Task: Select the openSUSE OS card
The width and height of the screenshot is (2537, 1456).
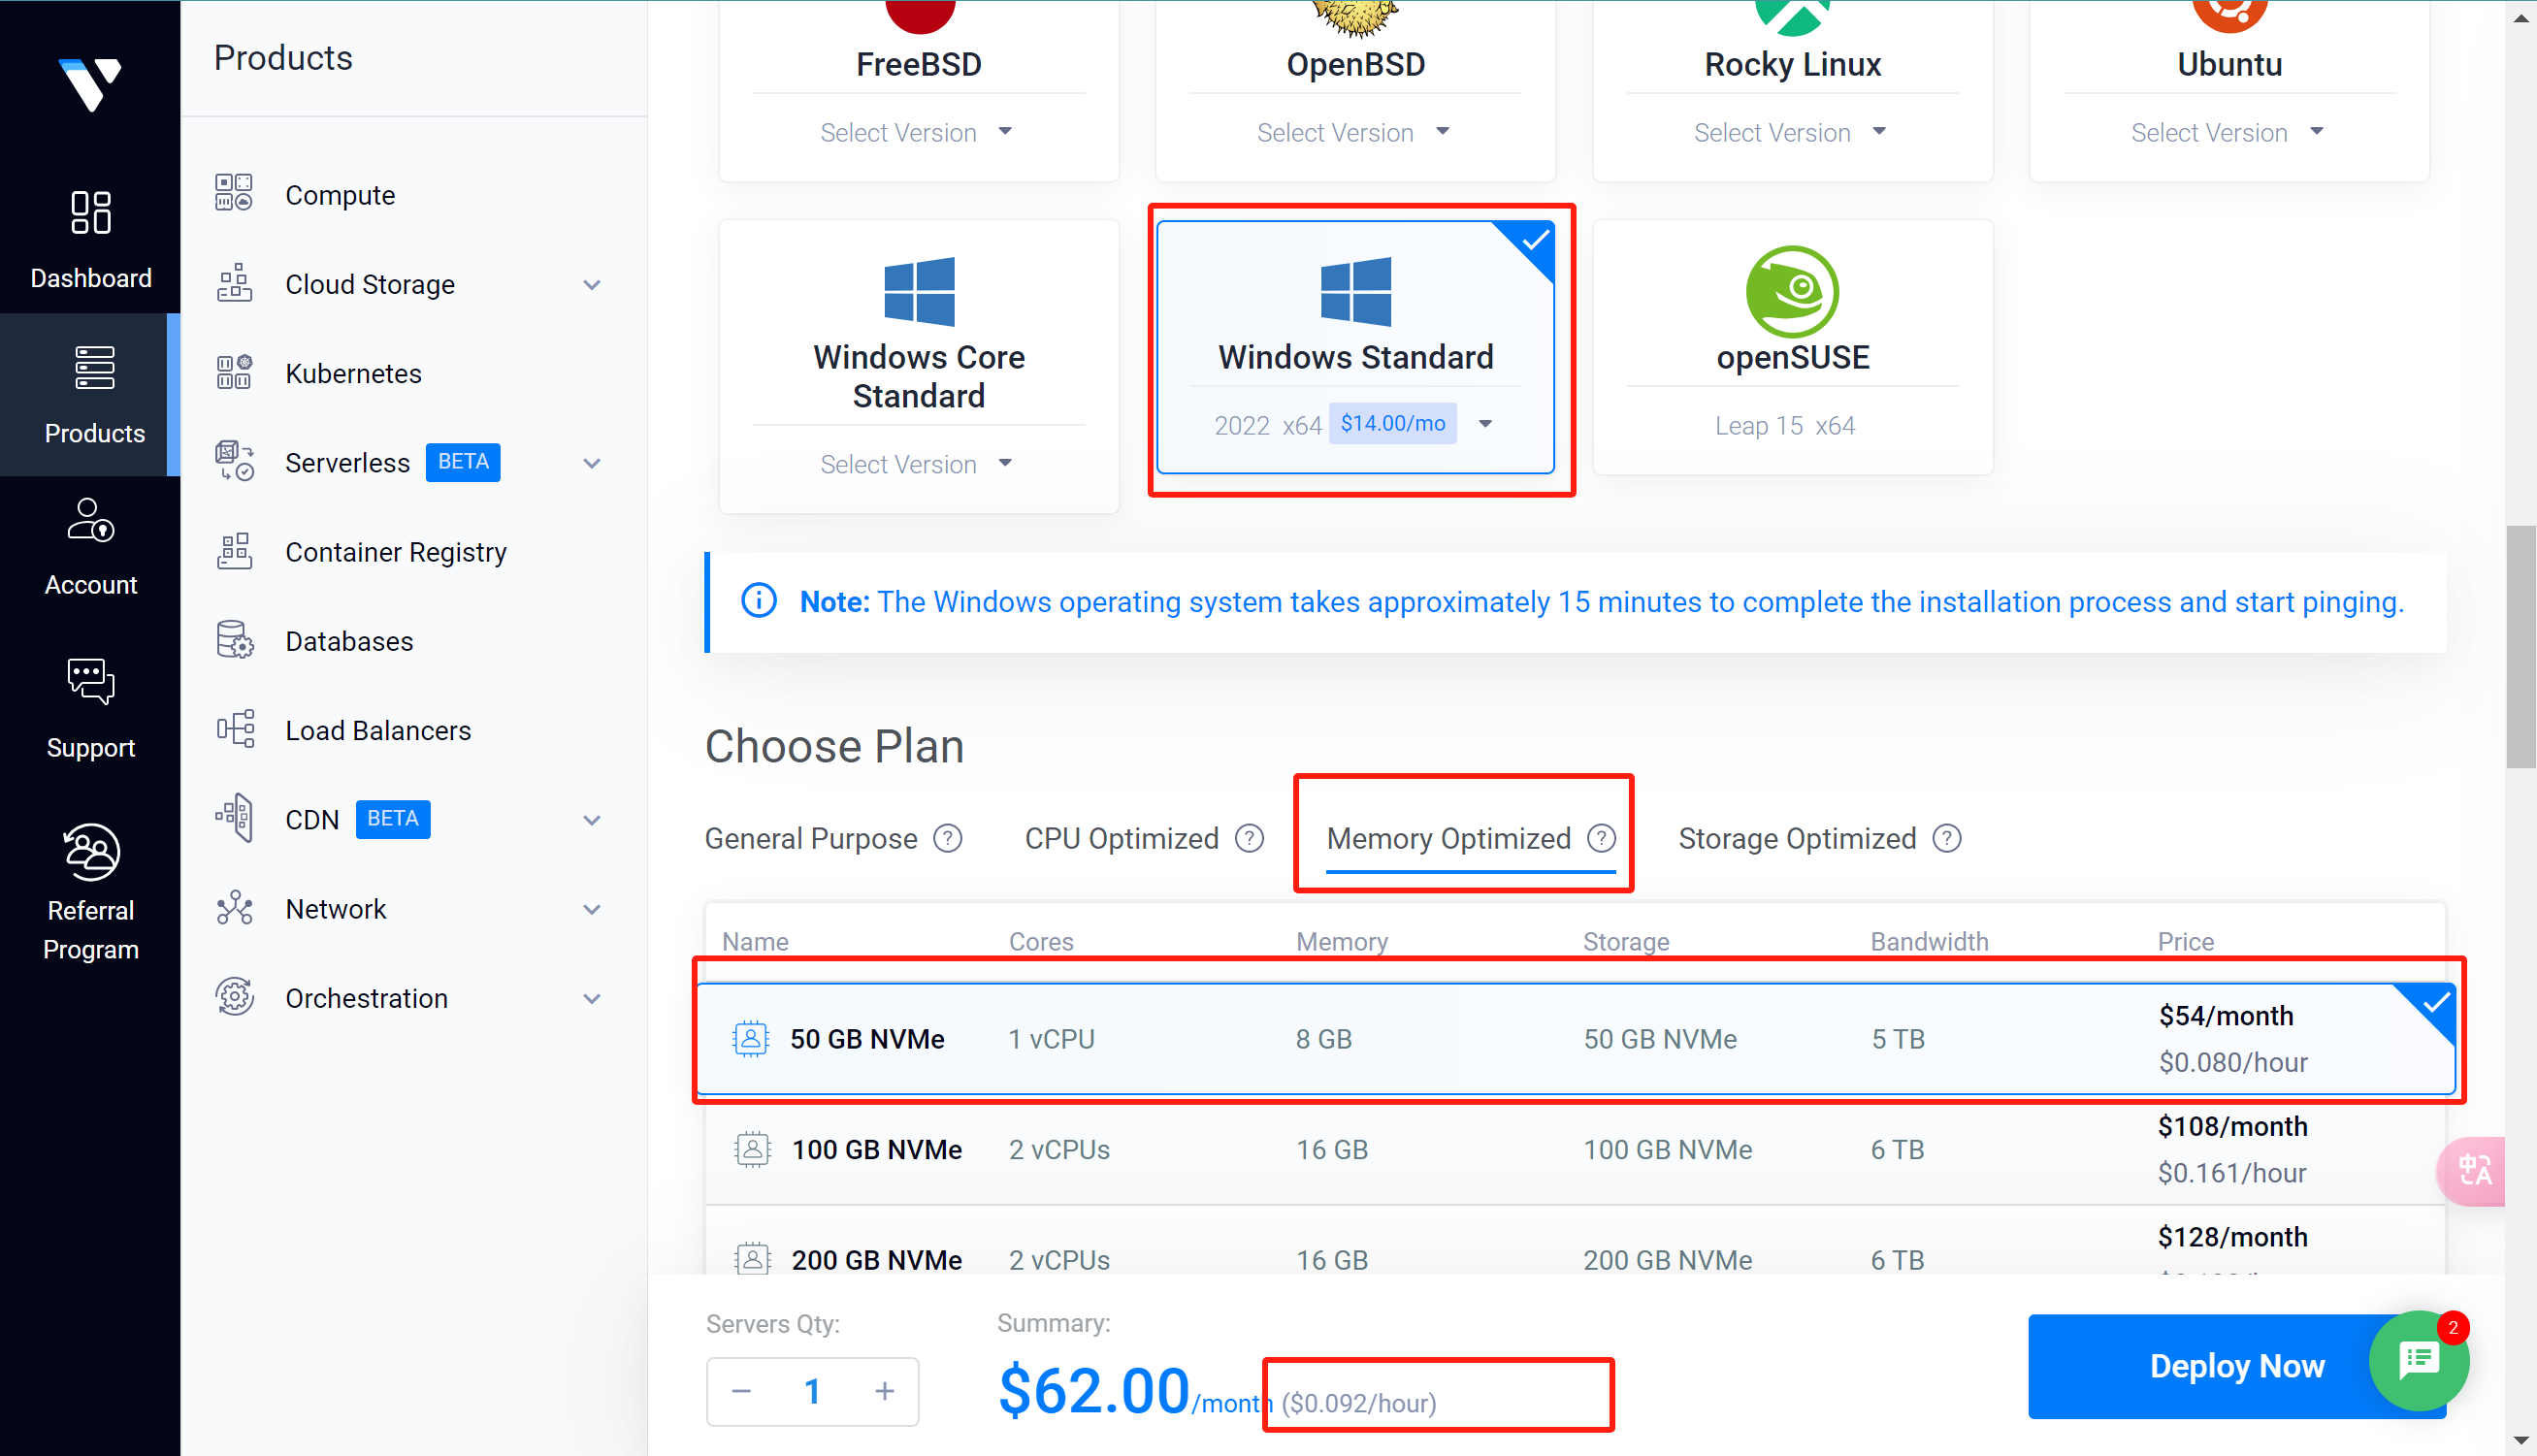Action: 1792,347
